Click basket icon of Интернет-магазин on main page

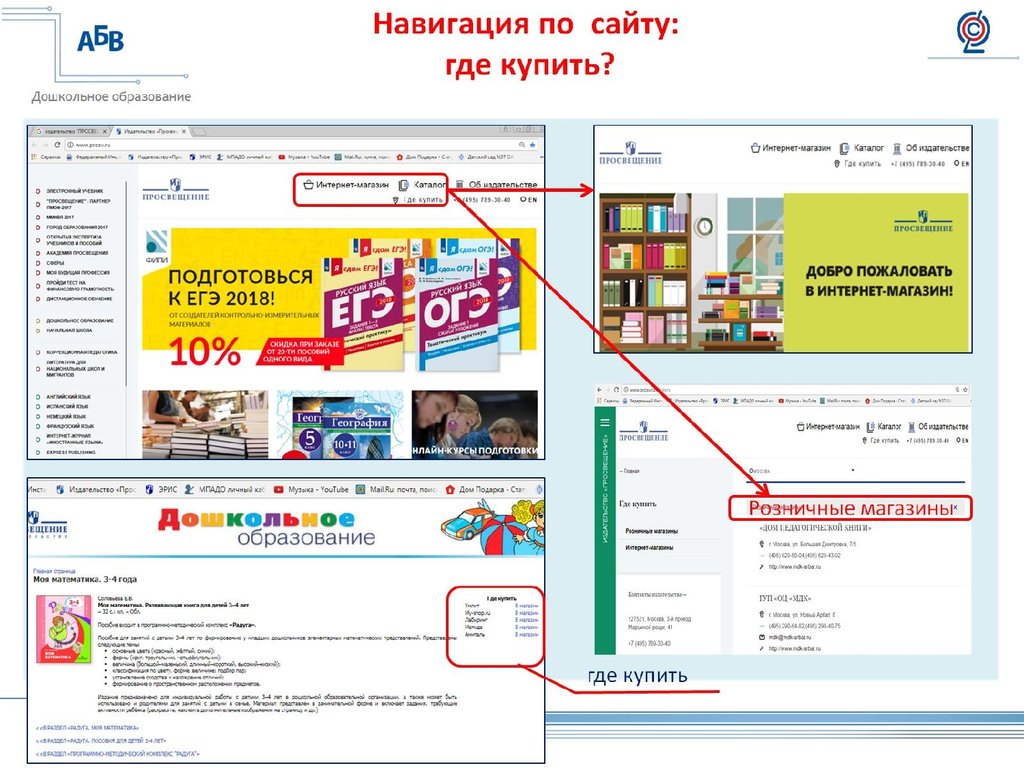tap(308, 185)
